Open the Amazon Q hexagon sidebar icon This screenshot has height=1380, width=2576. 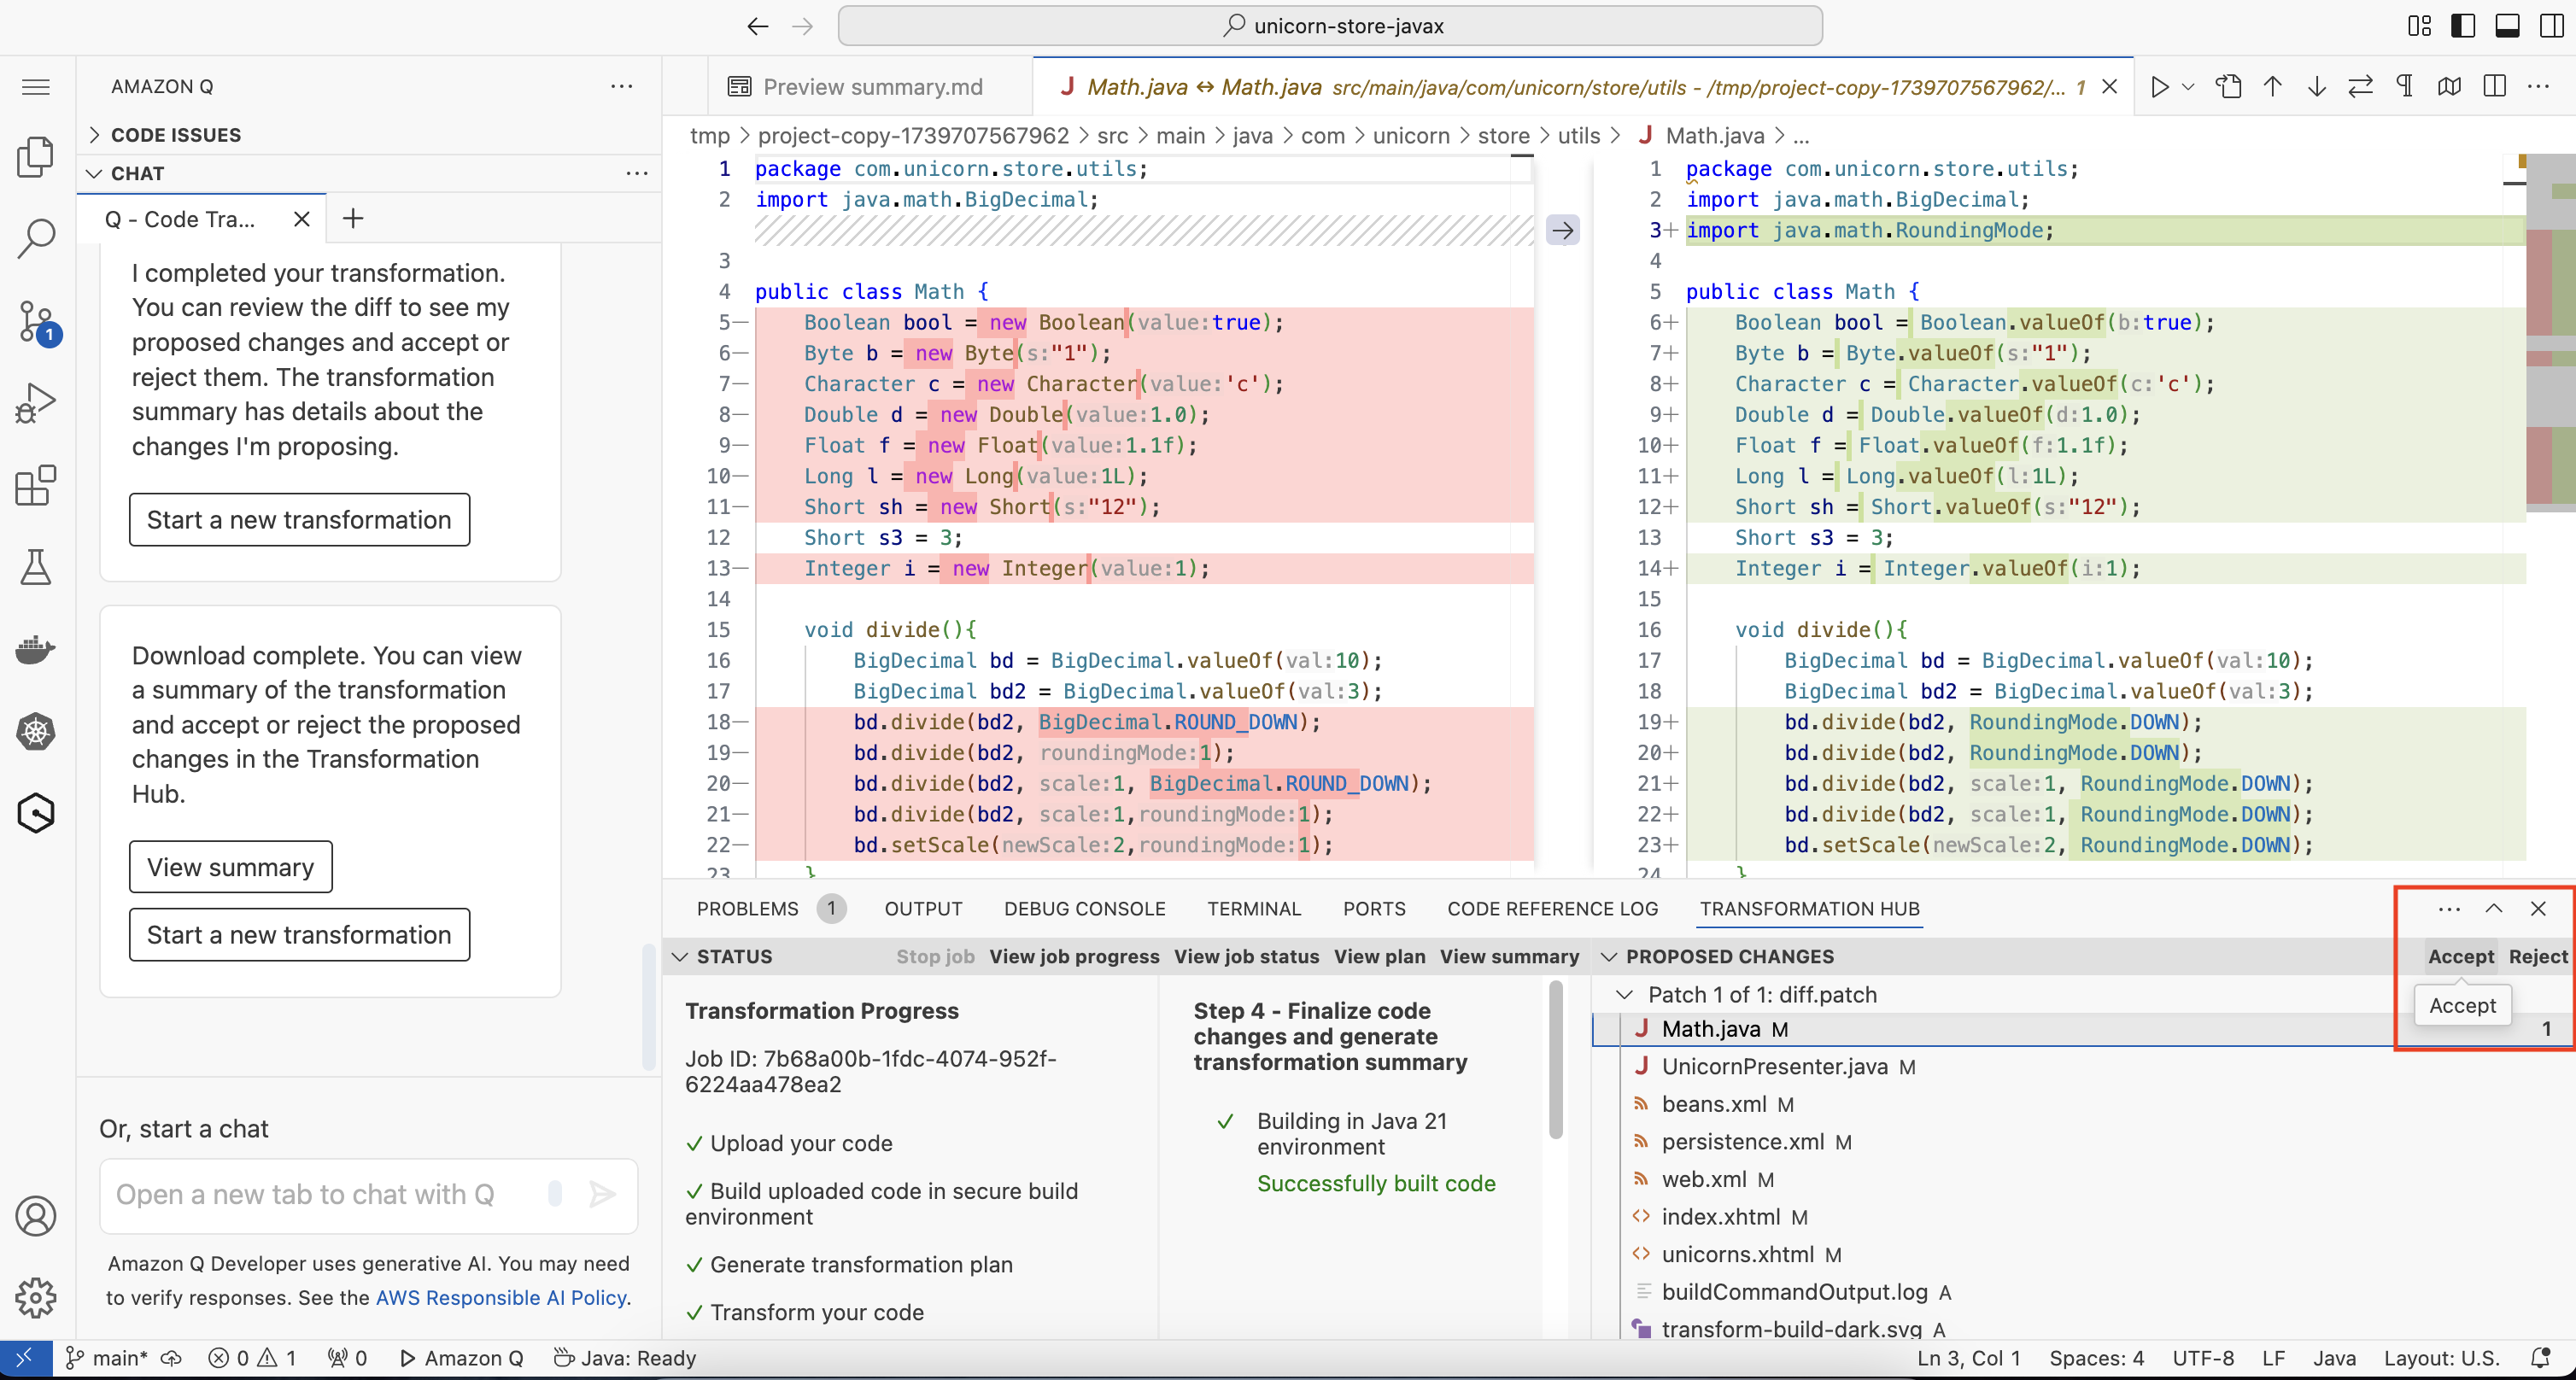pos(36,813)
